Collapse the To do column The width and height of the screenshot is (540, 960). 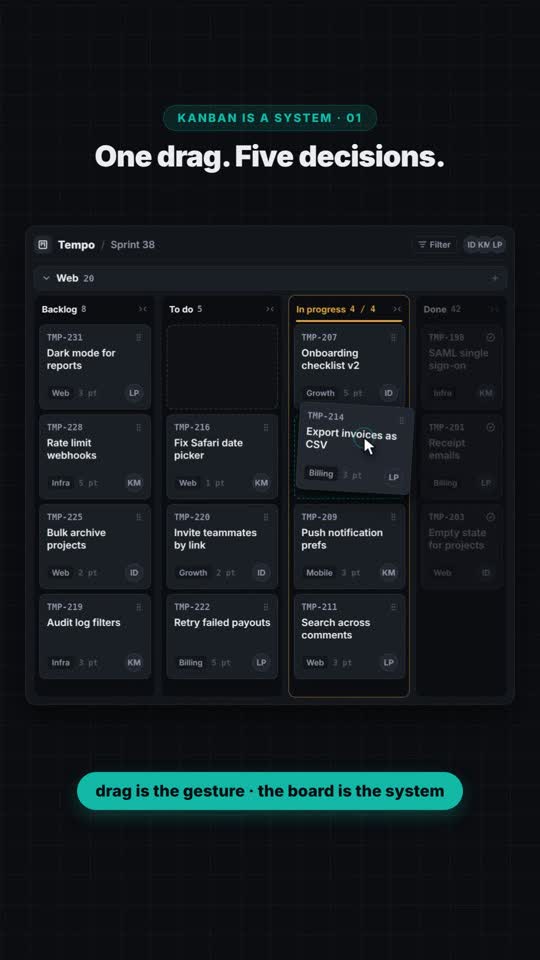coord(270,309)
